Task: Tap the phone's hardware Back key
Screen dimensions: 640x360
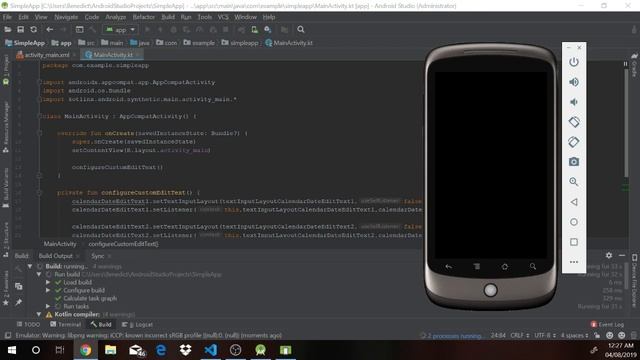Action: pos(449,267)
